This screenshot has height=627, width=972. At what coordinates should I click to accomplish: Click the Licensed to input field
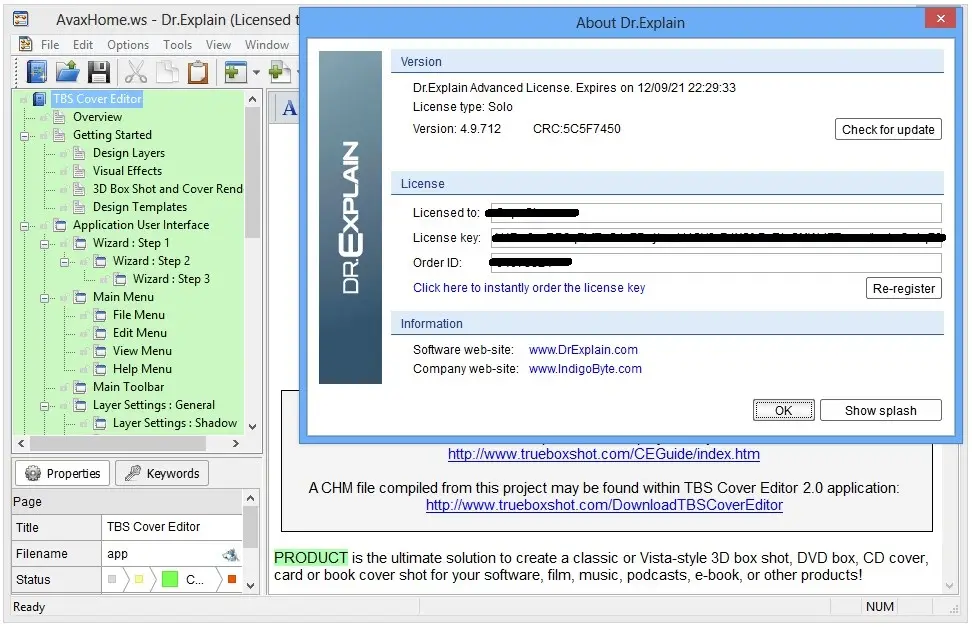(716, 213)
